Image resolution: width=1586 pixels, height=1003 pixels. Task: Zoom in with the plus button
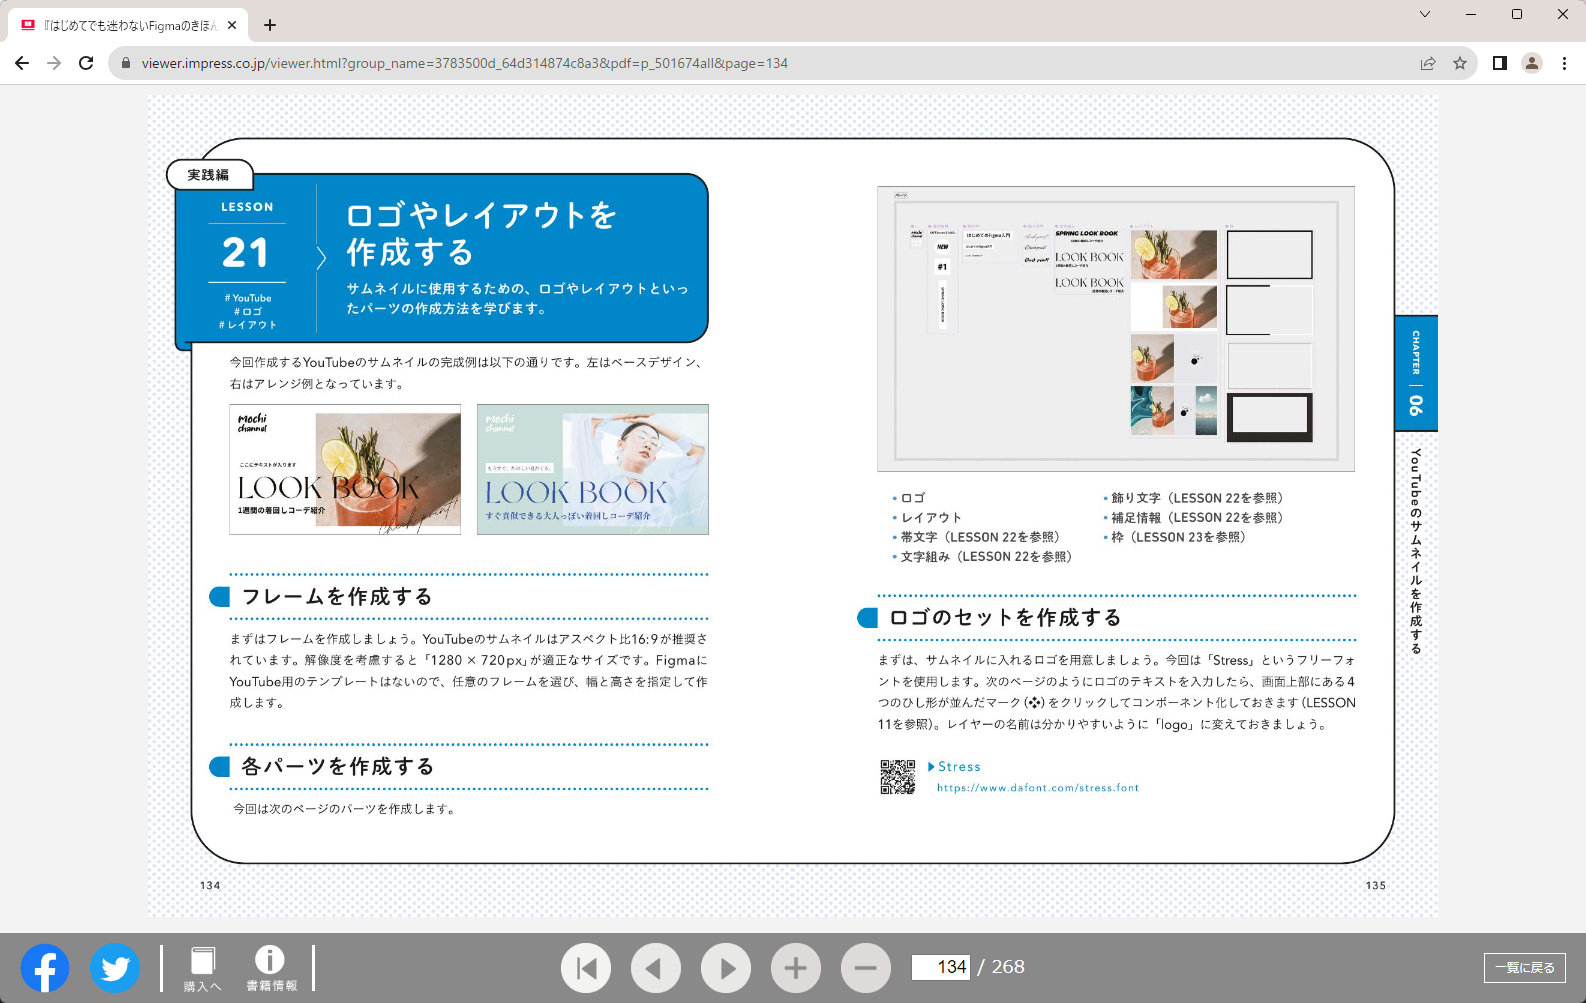point(796,968)
